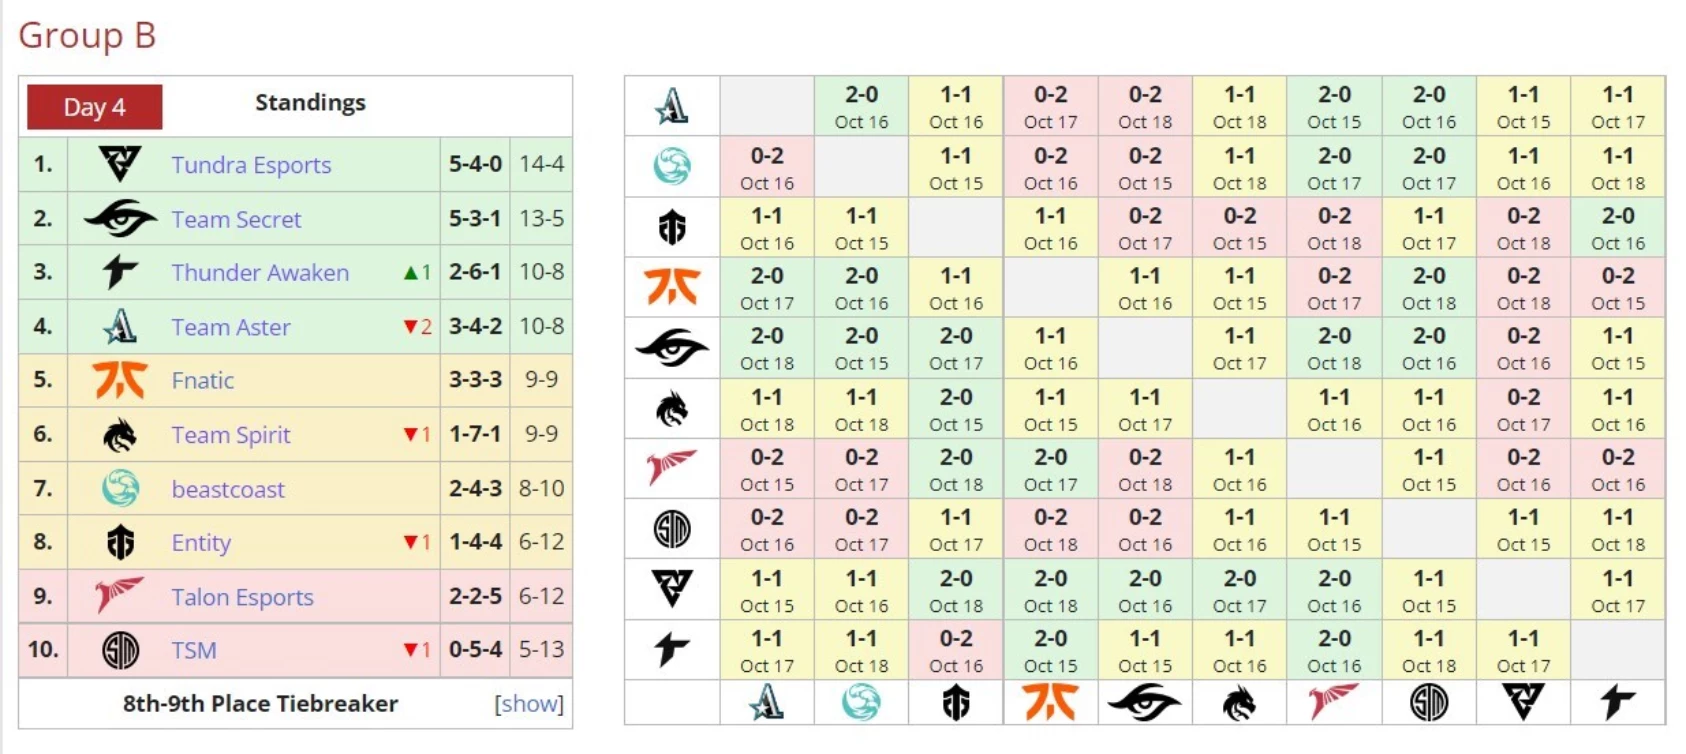Click TSM logo in standings row 10
This screenshot has width=1686, height=754.
pyautogui.click(x=120, y=650)
